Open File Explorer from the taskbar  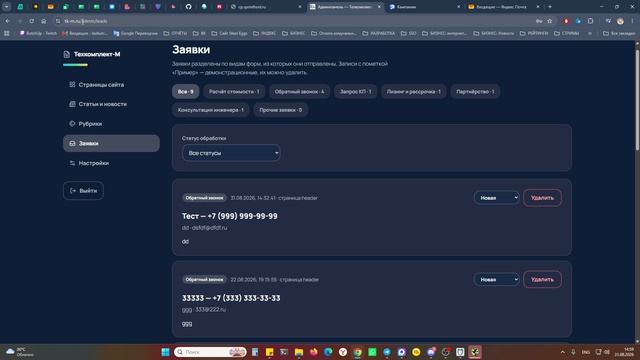tap(299, 352)
